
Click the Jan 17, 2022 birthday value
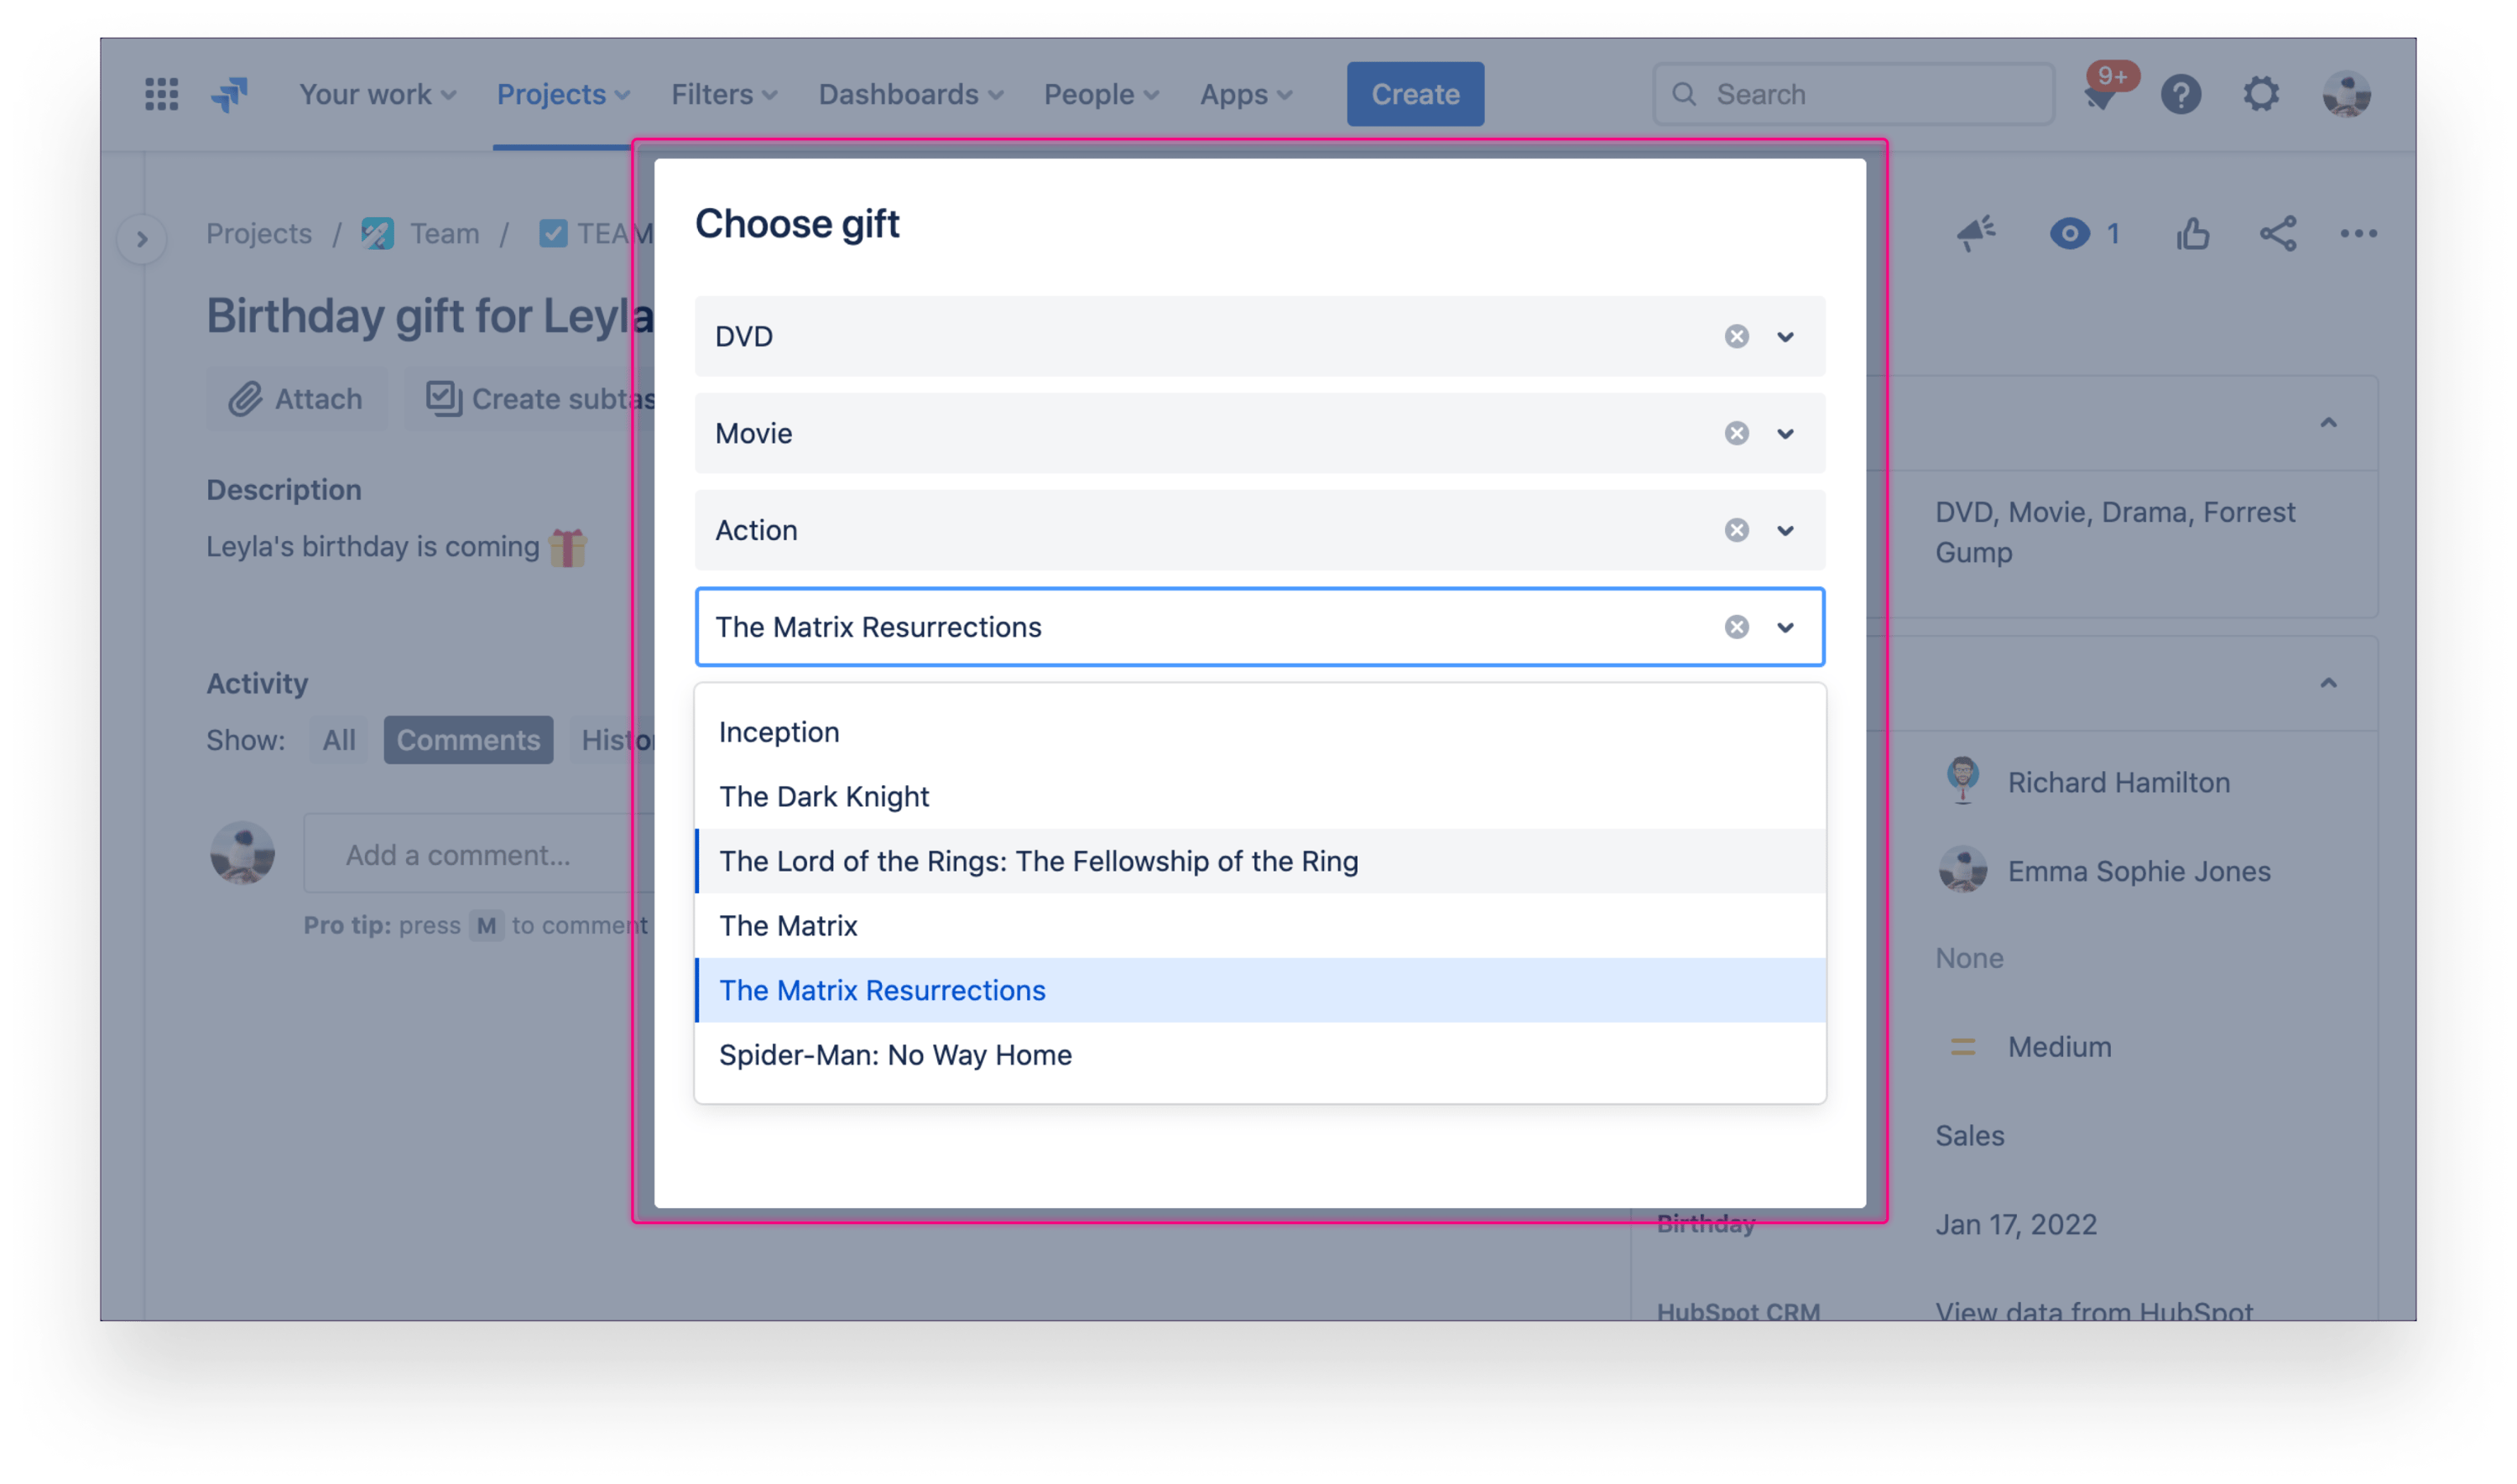2015,1225
